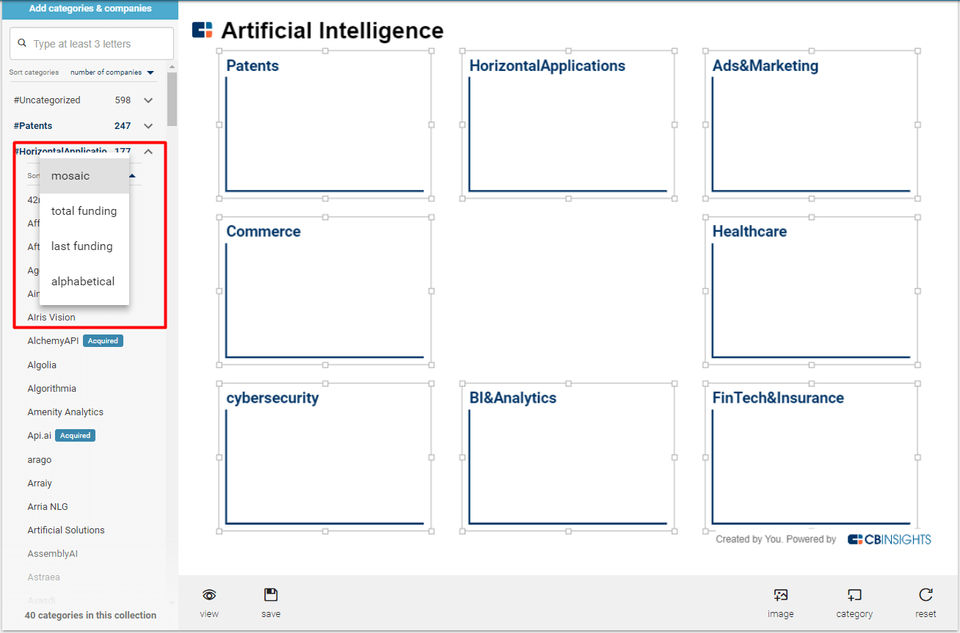Screen dimensions: 960x633
Task: Click Api.ai in company list
Action: tap(39, 435)
